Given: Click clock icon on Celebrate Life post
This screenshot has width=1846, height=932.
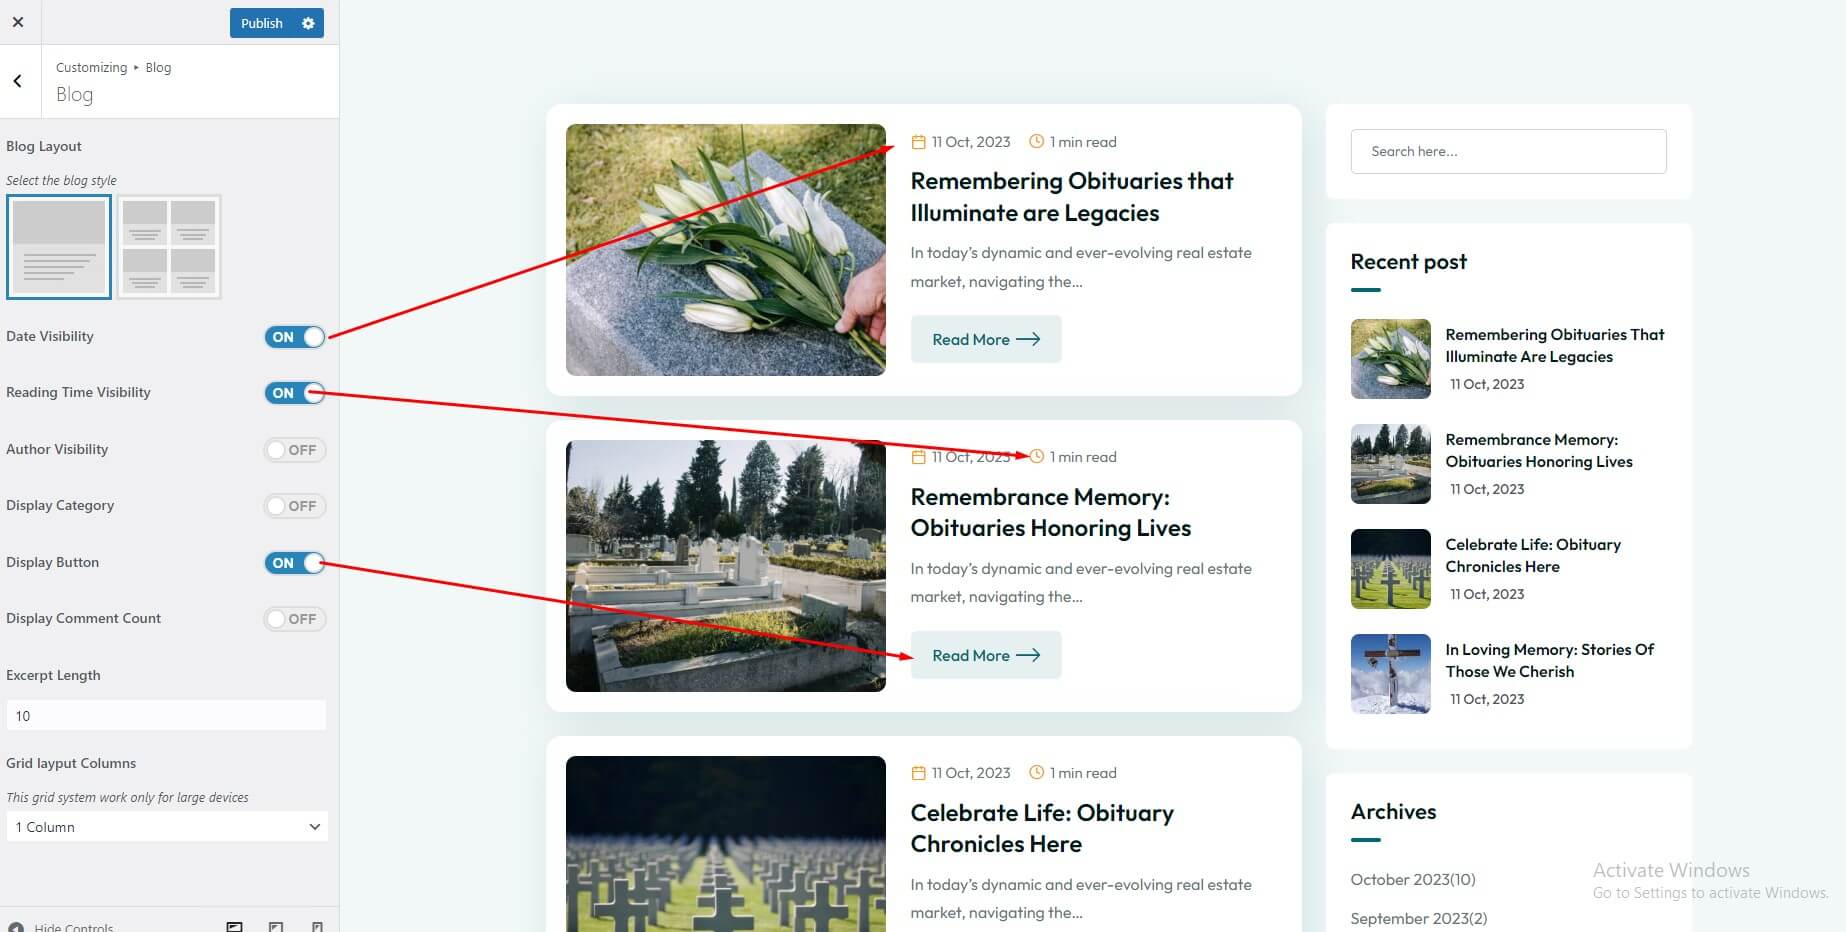Looking at the screenshot, I should pos(1037,773).
